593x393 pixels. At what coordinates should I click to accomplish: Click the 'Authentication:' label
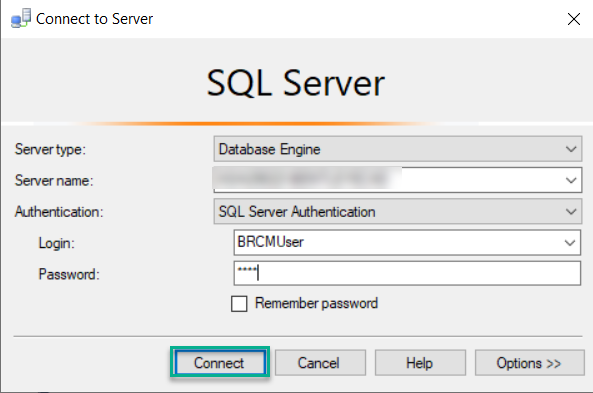(x=59, y=212)
